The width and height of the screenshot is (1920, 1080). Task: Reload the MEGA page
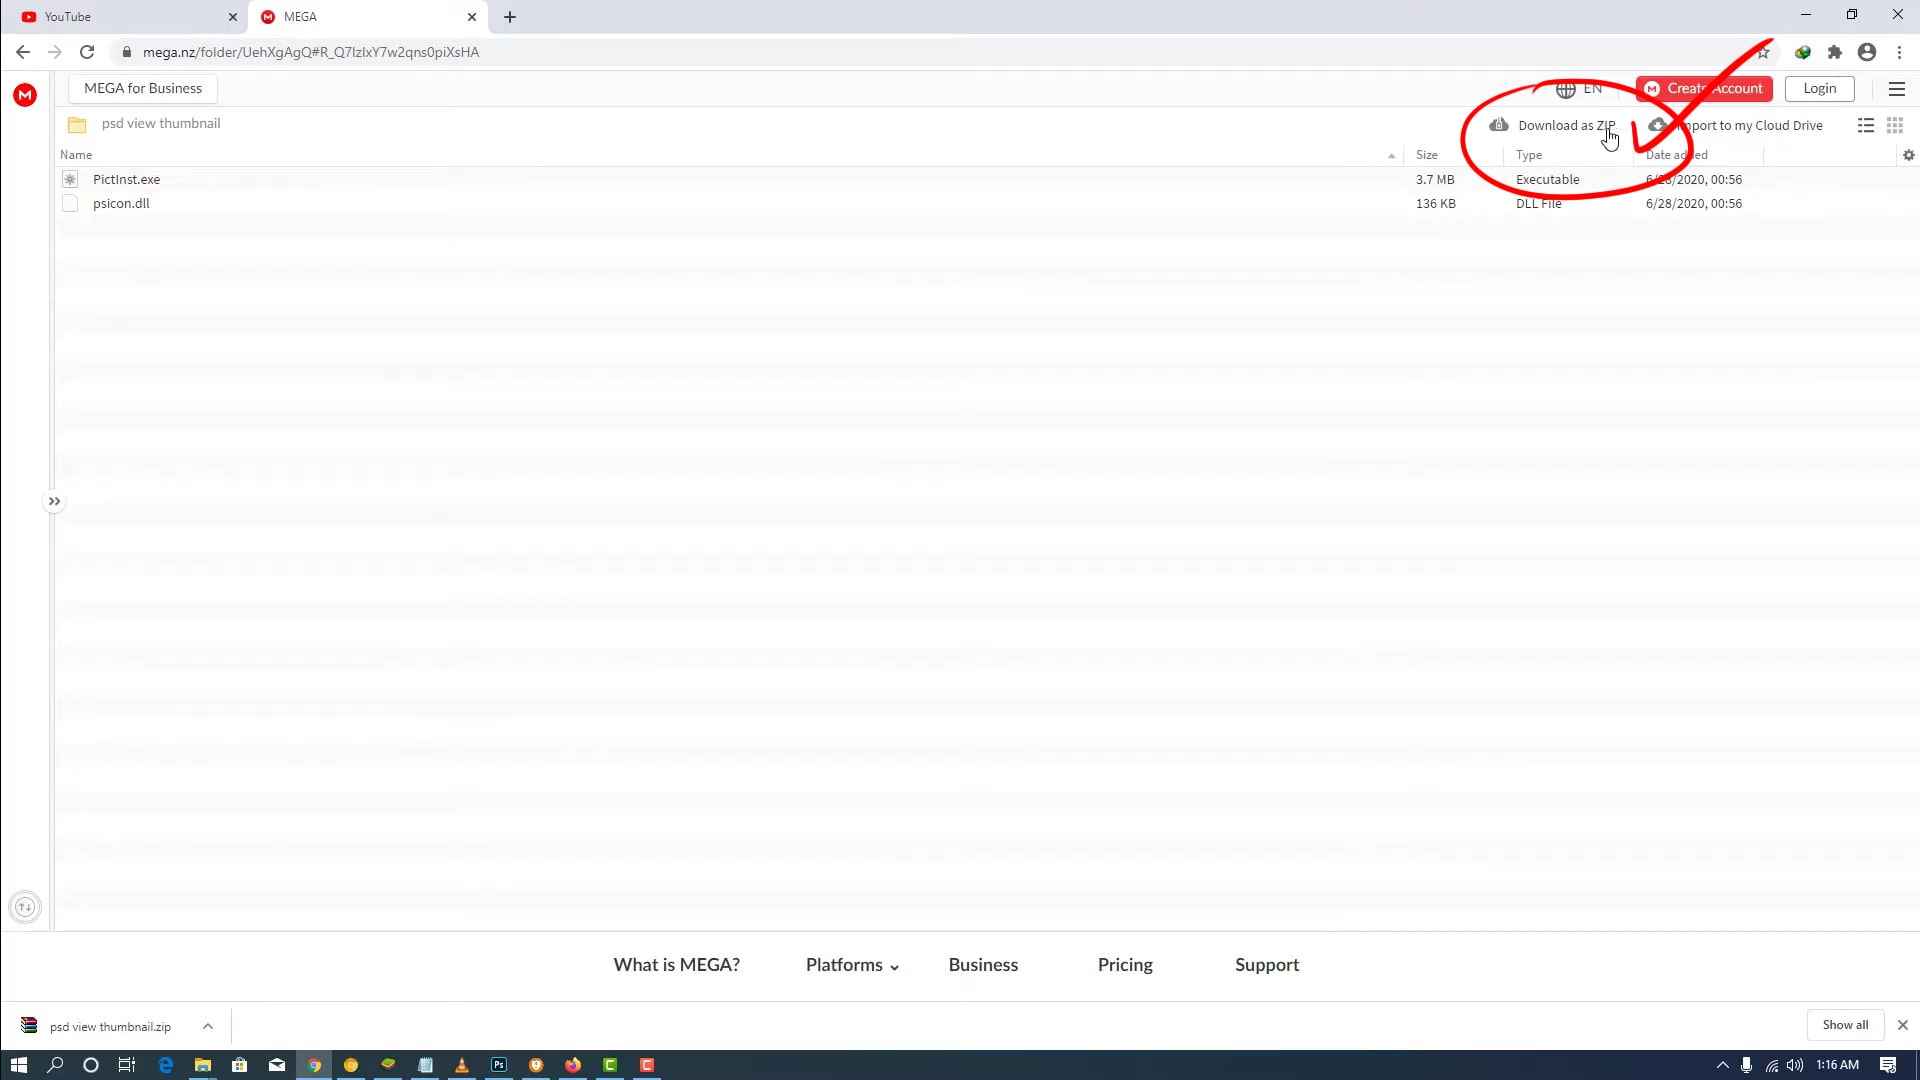point(87,52)
